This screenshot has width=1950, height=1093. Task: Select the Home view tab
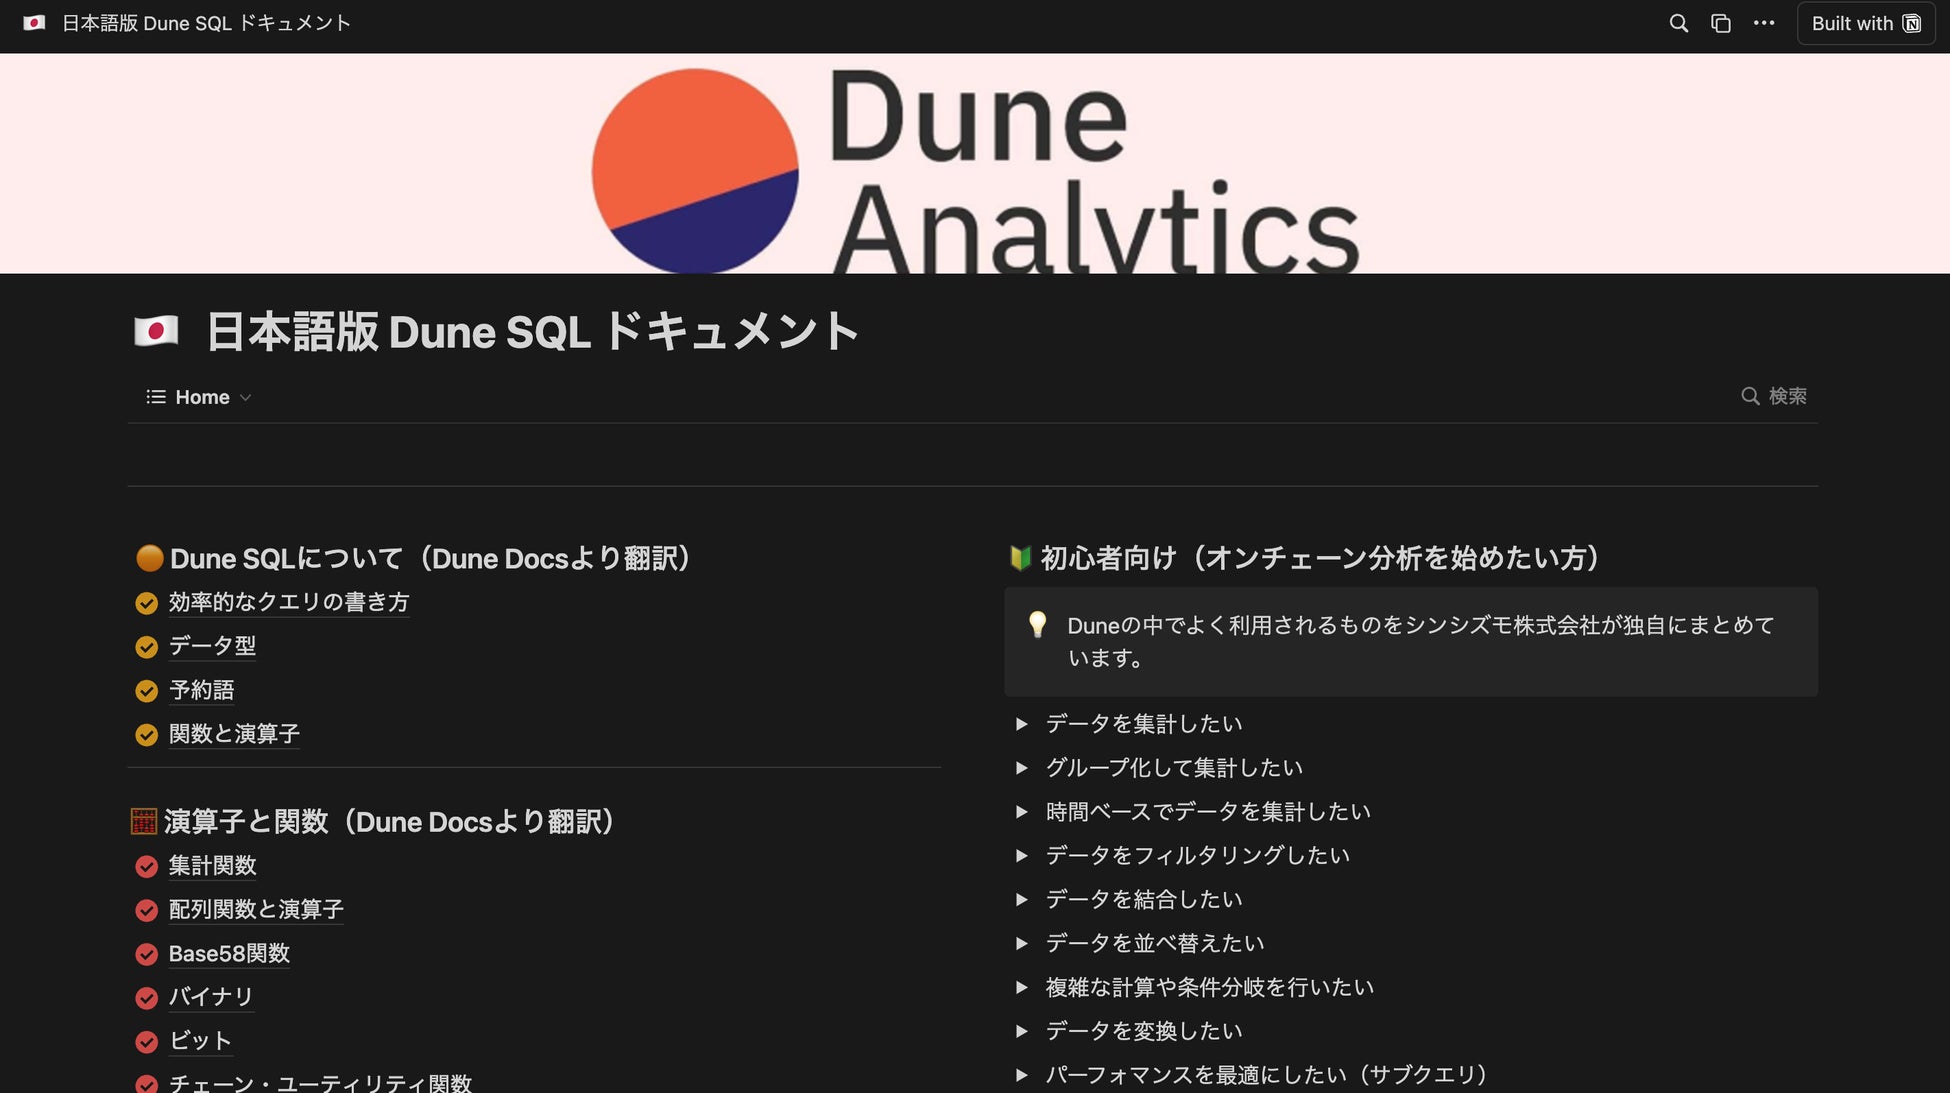202,397
